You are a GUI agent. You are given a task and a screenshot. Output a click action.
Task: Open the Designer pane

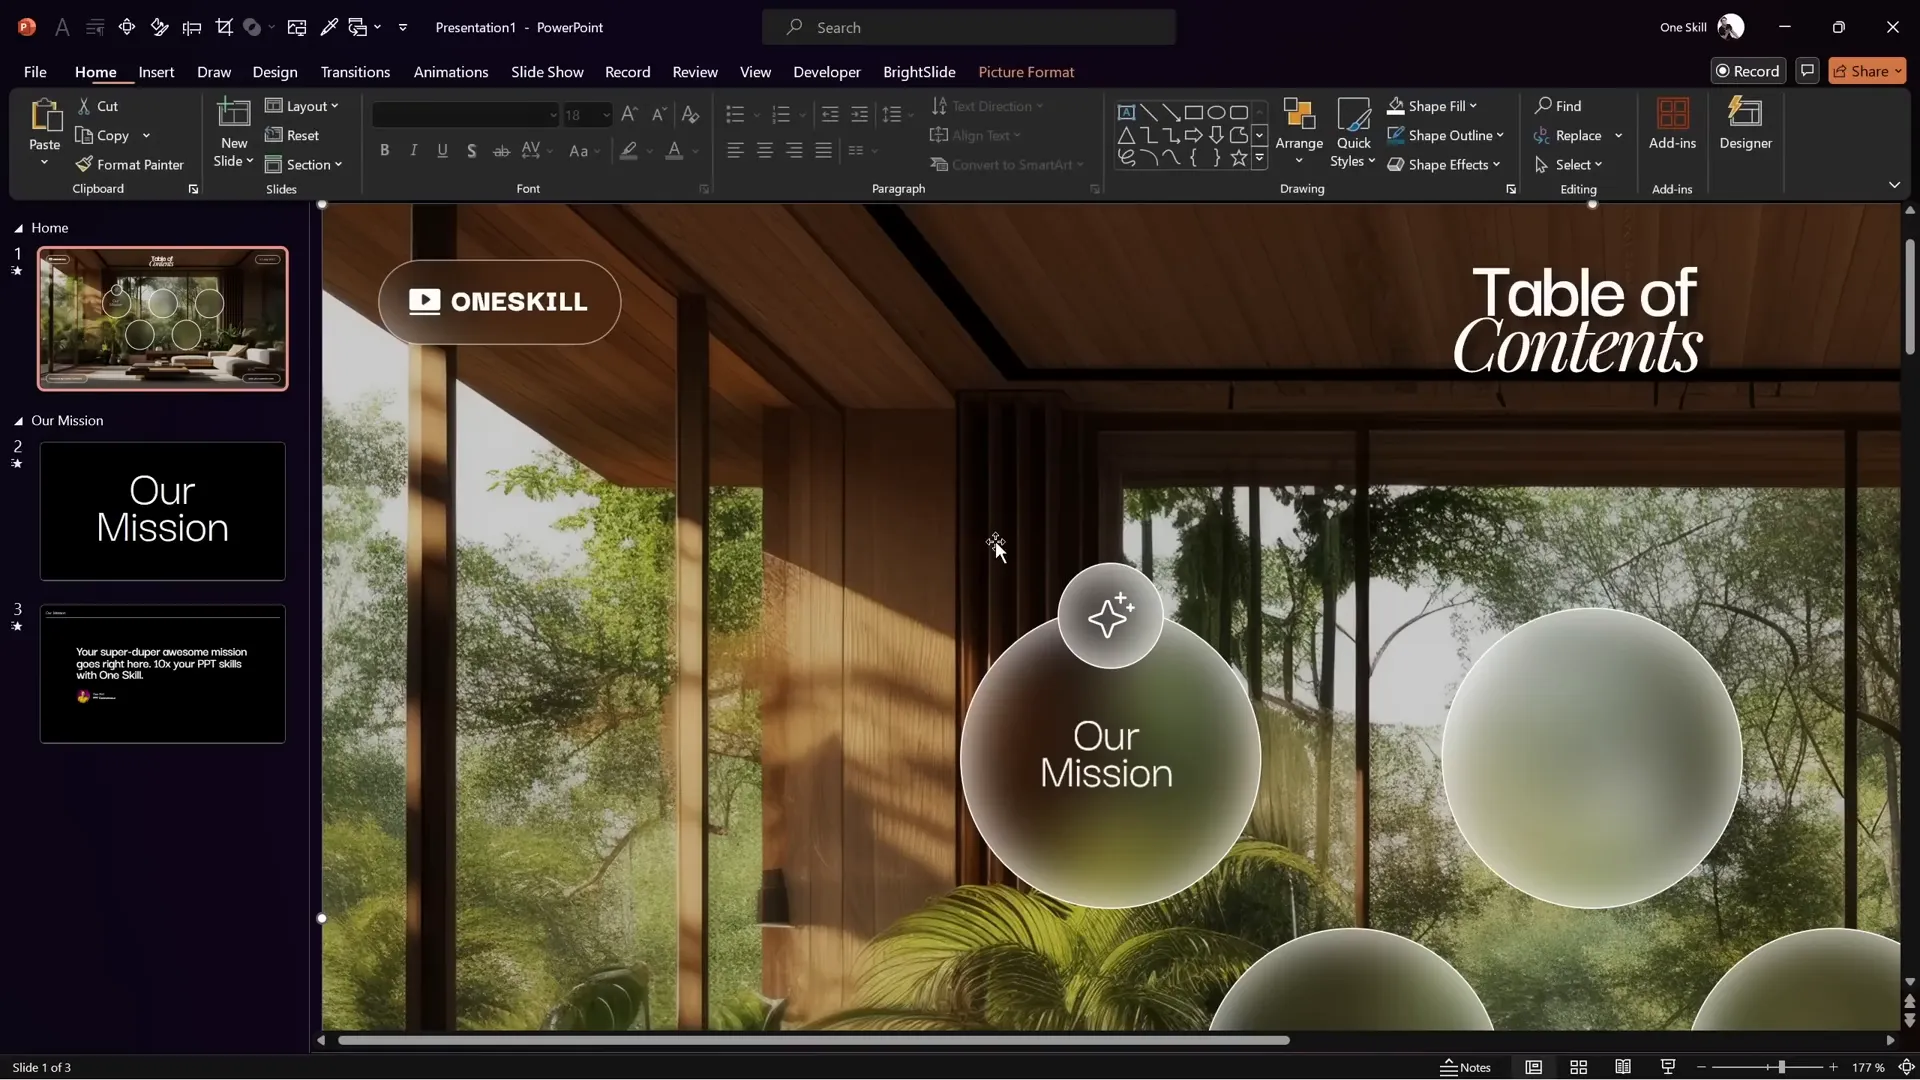coord(1746,123)
